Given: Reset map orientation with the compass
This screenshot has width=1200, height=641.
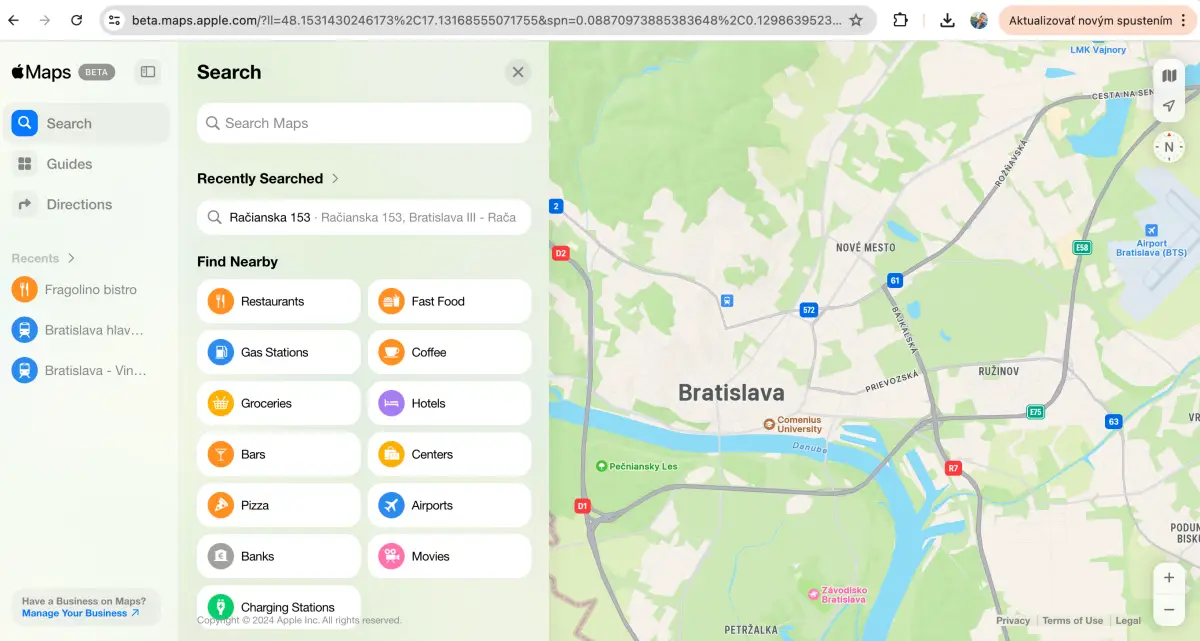Looking at the screenshot, I should tap(1168, 147).
